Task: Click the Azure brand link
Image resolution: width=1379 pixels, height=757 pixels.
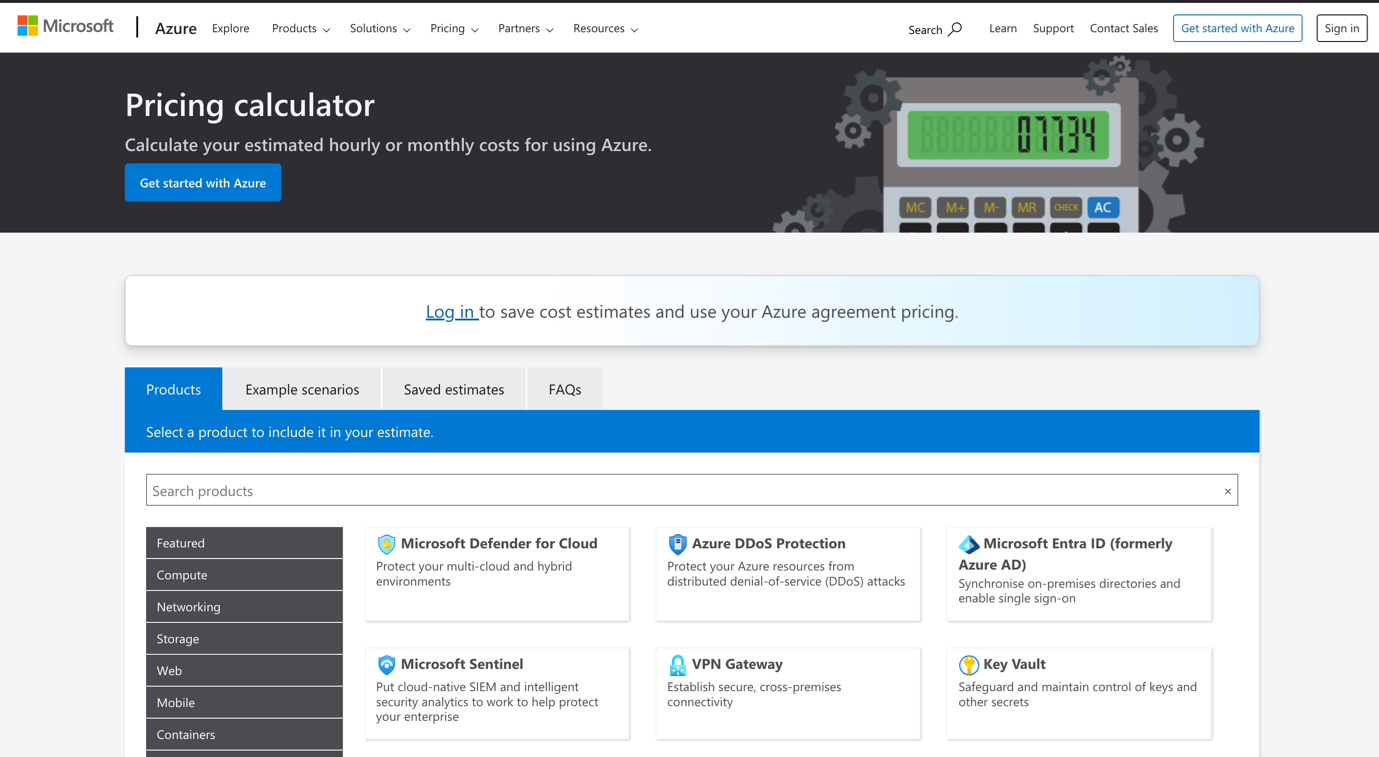Action: point(176,28)
